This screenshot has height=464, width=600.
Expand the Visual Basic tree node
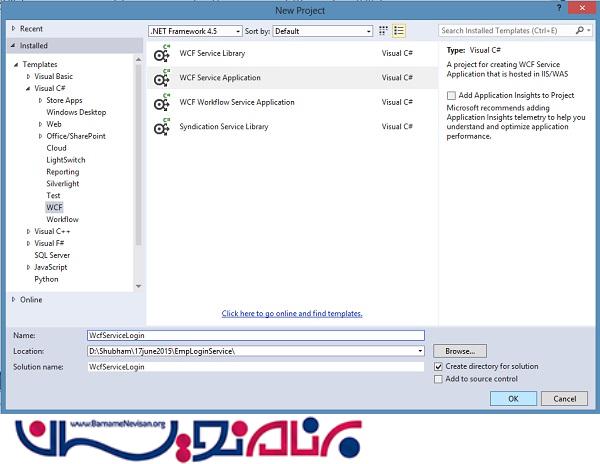28,76
